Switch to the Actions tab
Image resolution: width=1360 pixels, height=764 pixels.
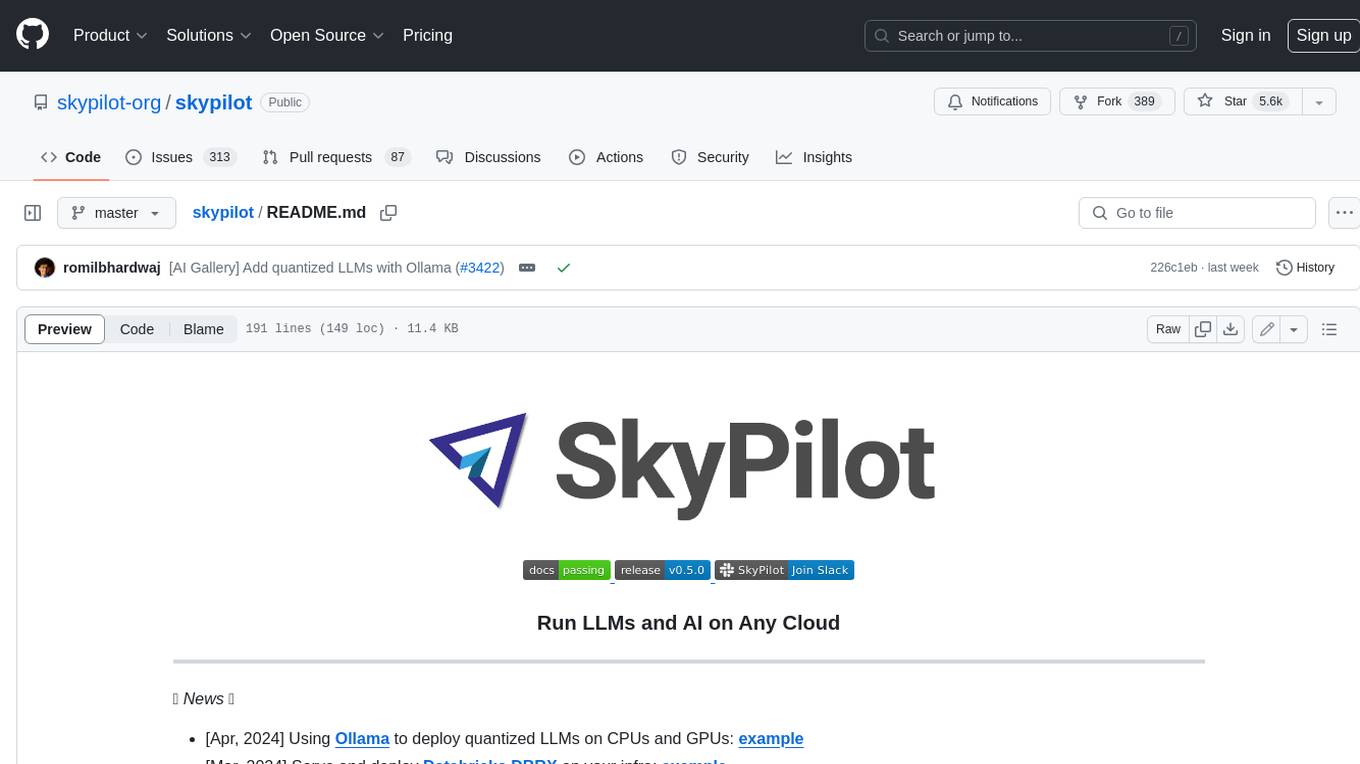click(x=606, y=157)
